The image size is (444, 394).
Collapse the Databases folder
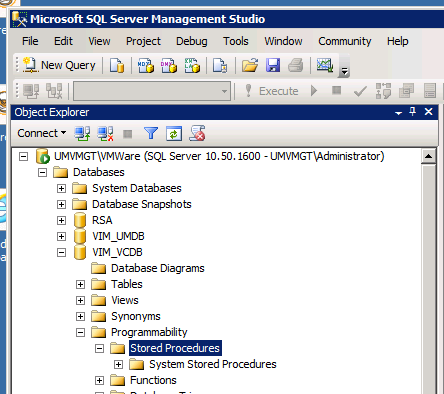(42, 172)
